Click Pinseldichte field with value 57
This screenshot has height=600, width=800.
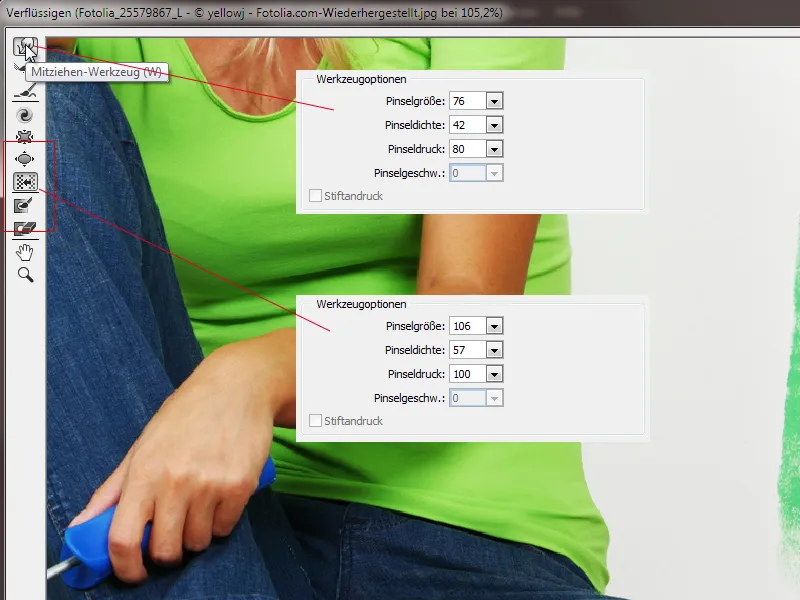click(x=468, y=350)
